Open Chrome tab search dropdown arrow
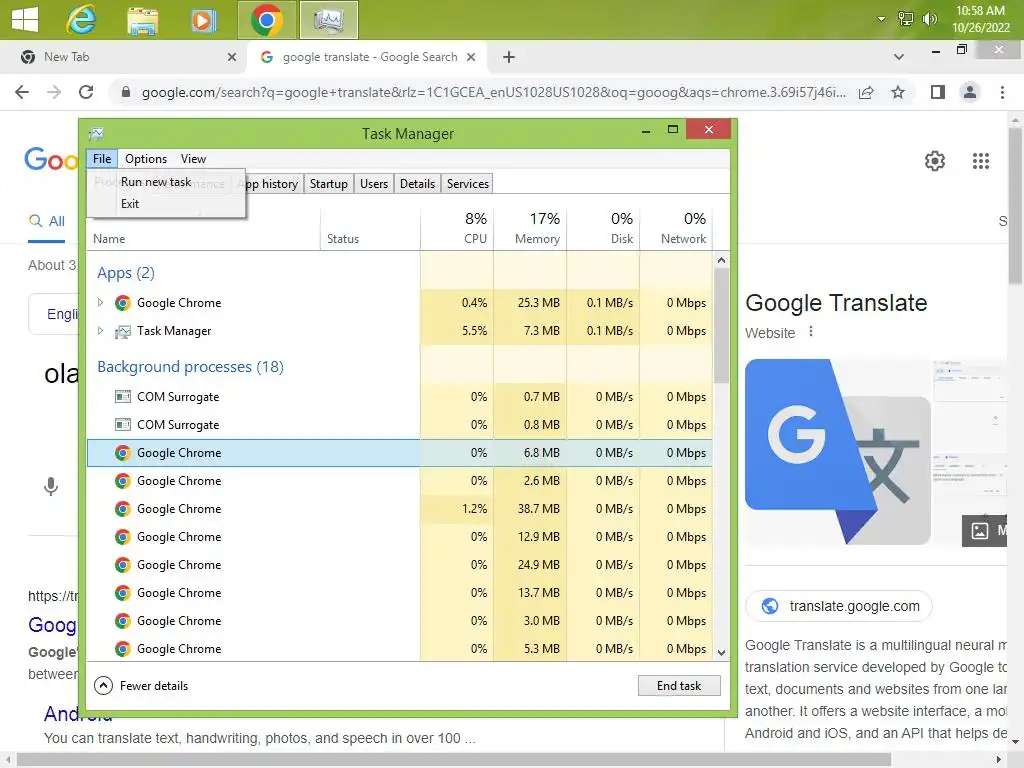 (899, 57)
